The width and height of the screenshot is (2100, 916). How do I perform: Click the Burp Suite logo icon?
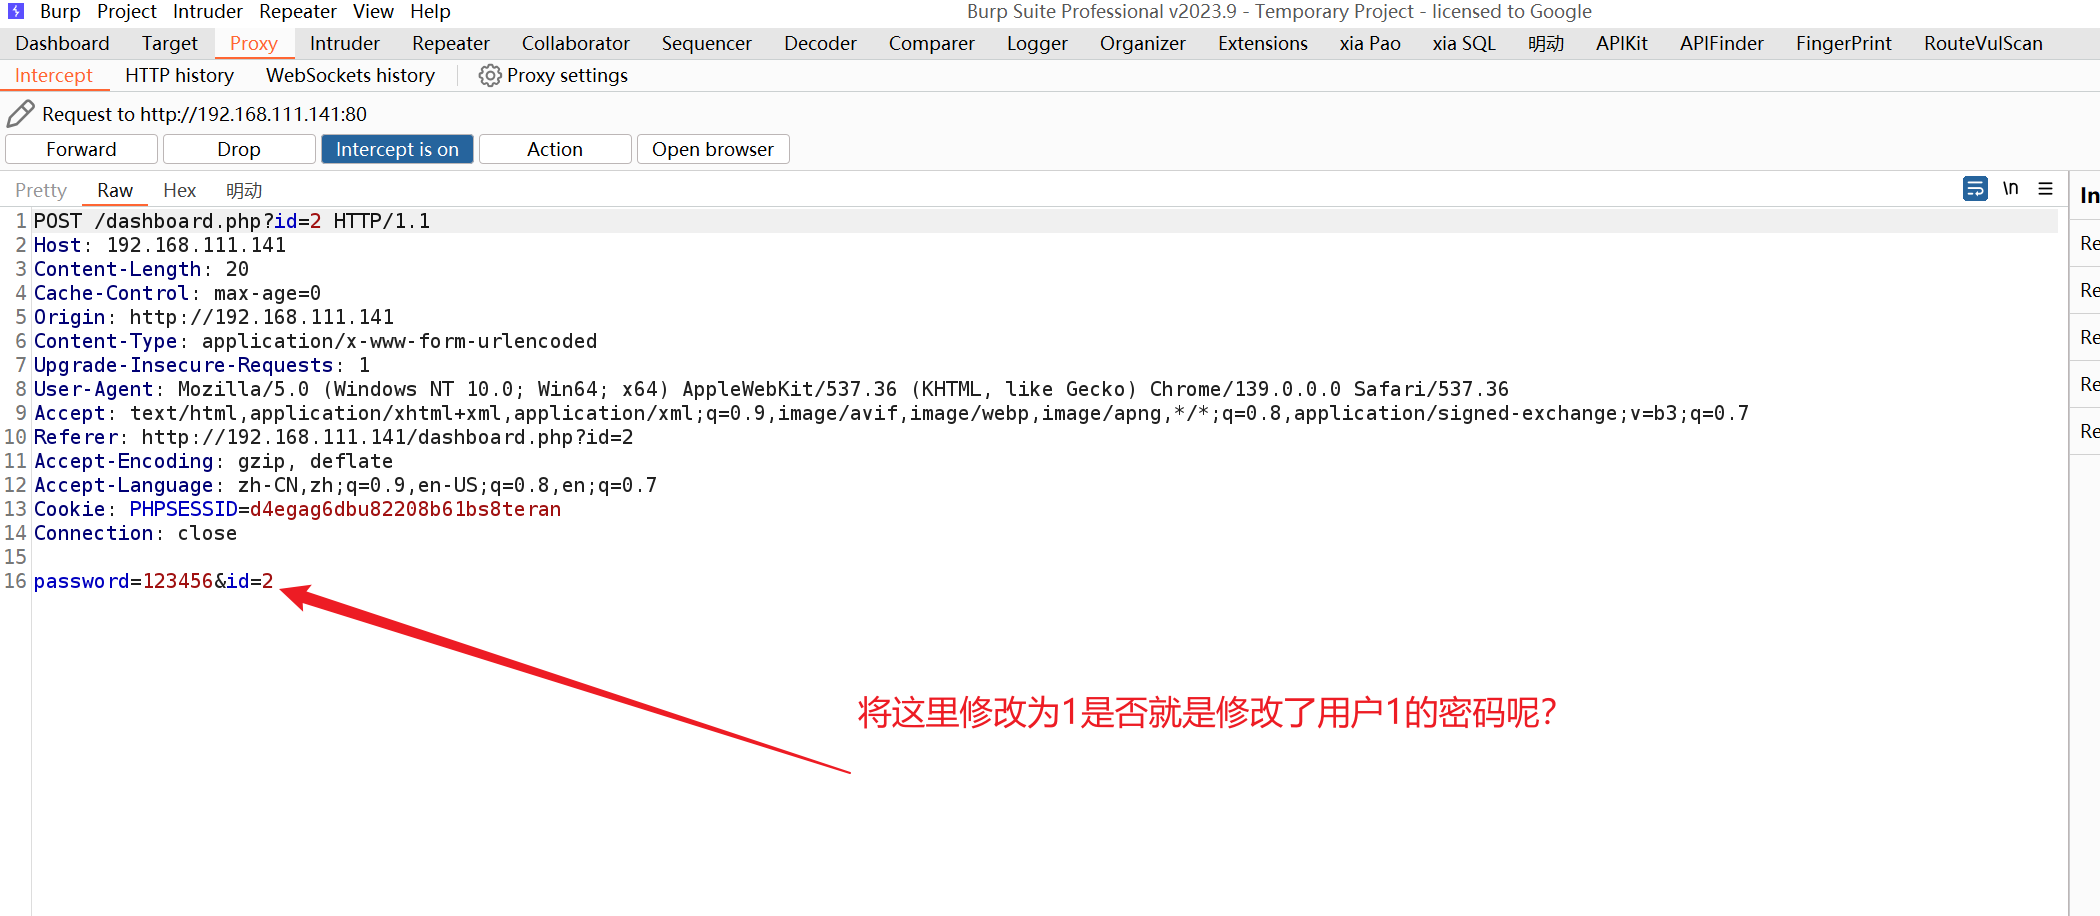[x=16, y=11]
